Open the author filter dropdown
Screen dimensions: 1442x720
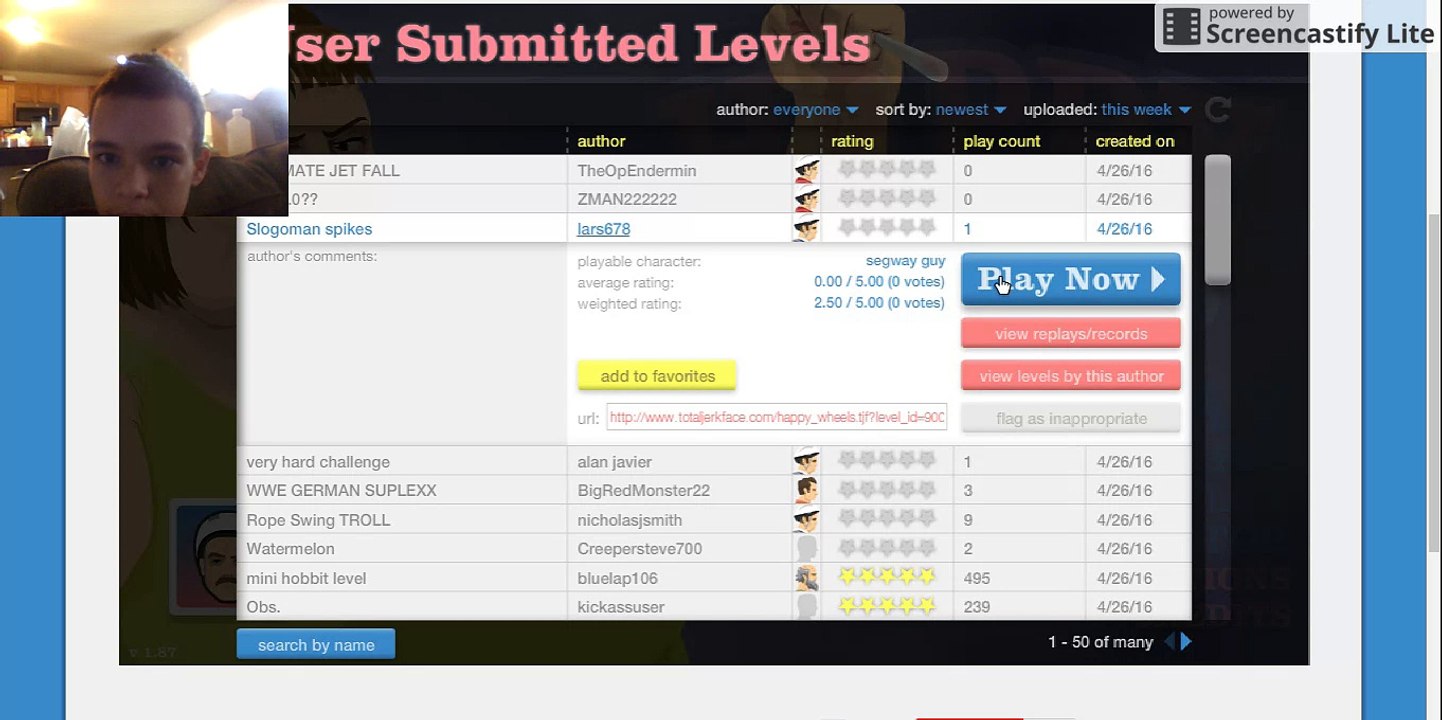(815, 110)
